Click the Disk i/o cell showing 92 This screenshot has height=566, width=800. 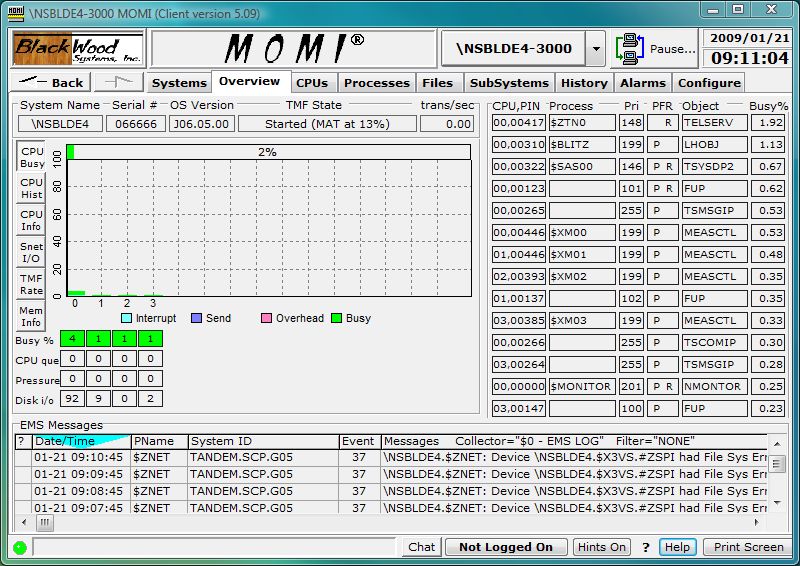(x=72, y=399)
